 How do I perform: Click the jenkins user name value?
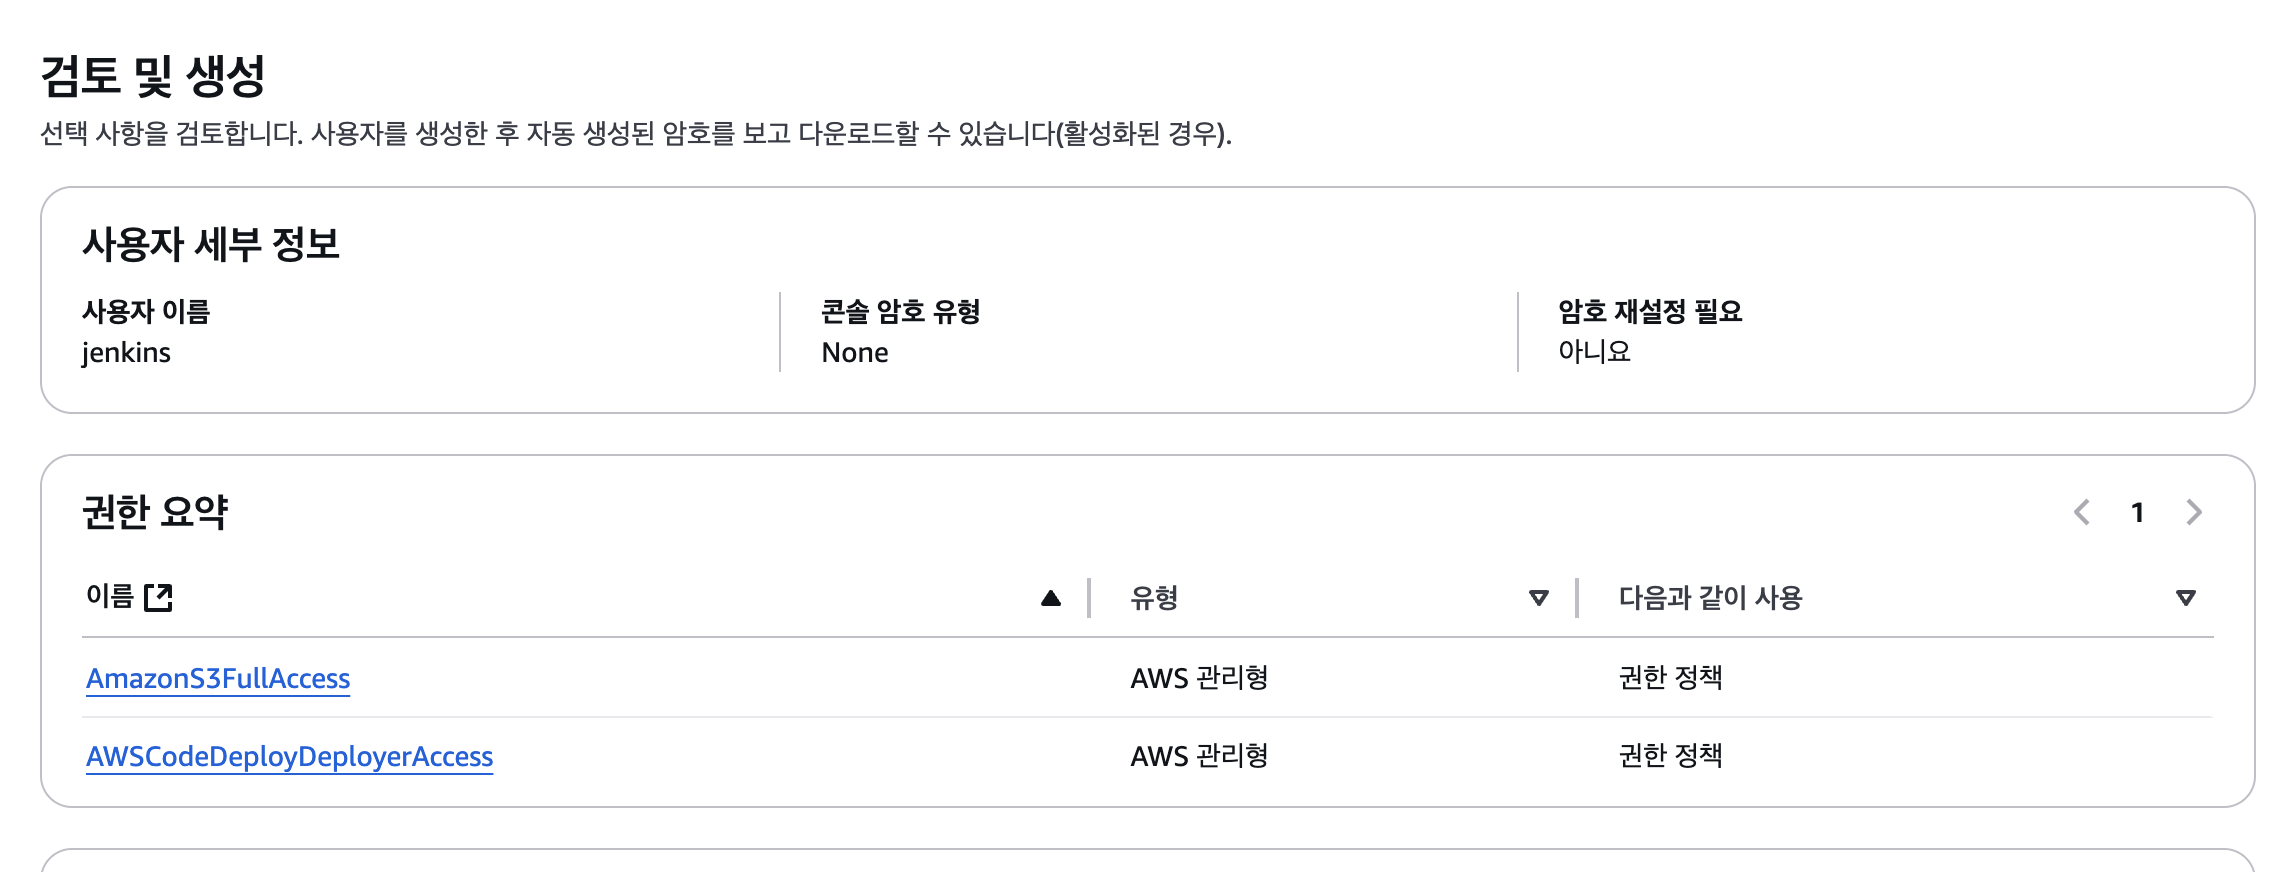coord(126,353)
